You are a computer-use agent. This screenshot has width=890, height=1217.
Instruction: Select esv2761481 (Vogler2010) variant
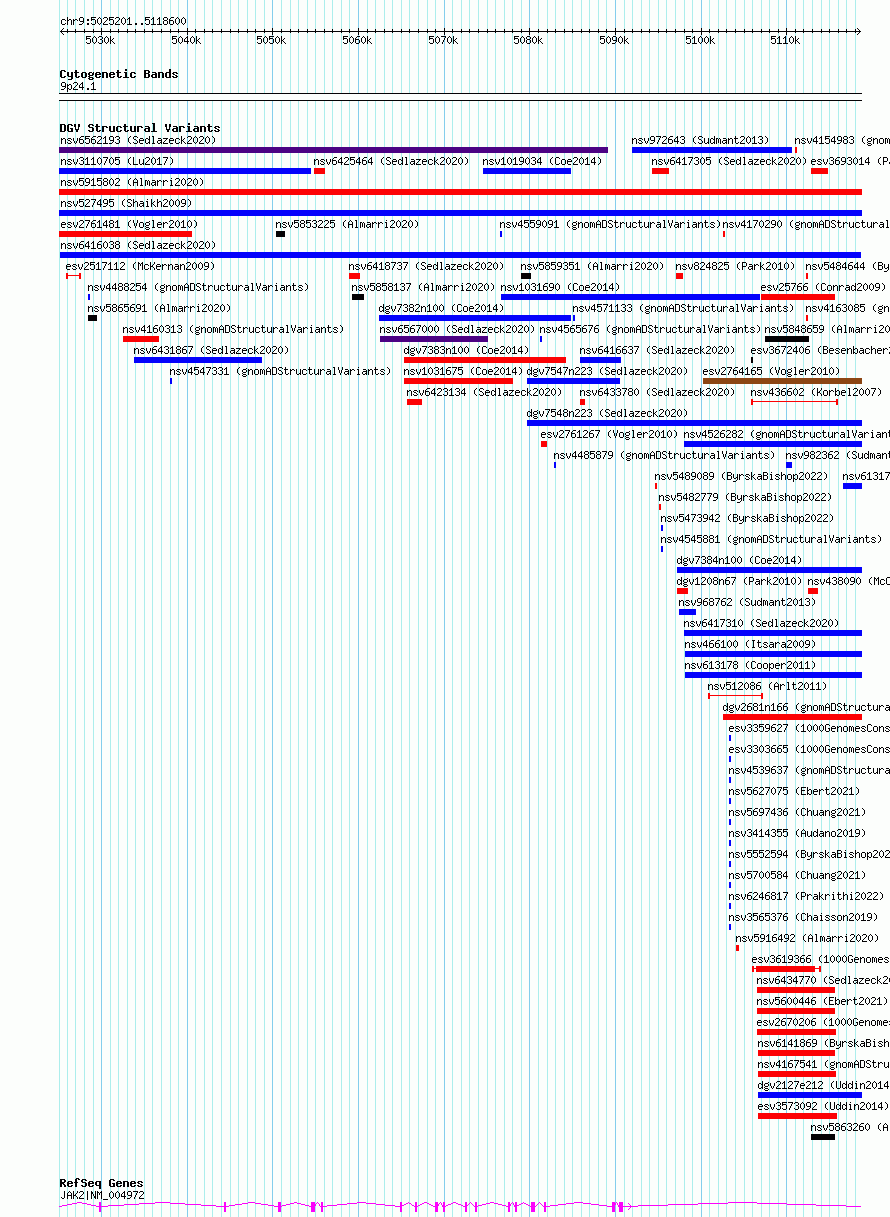click(128, 224)
